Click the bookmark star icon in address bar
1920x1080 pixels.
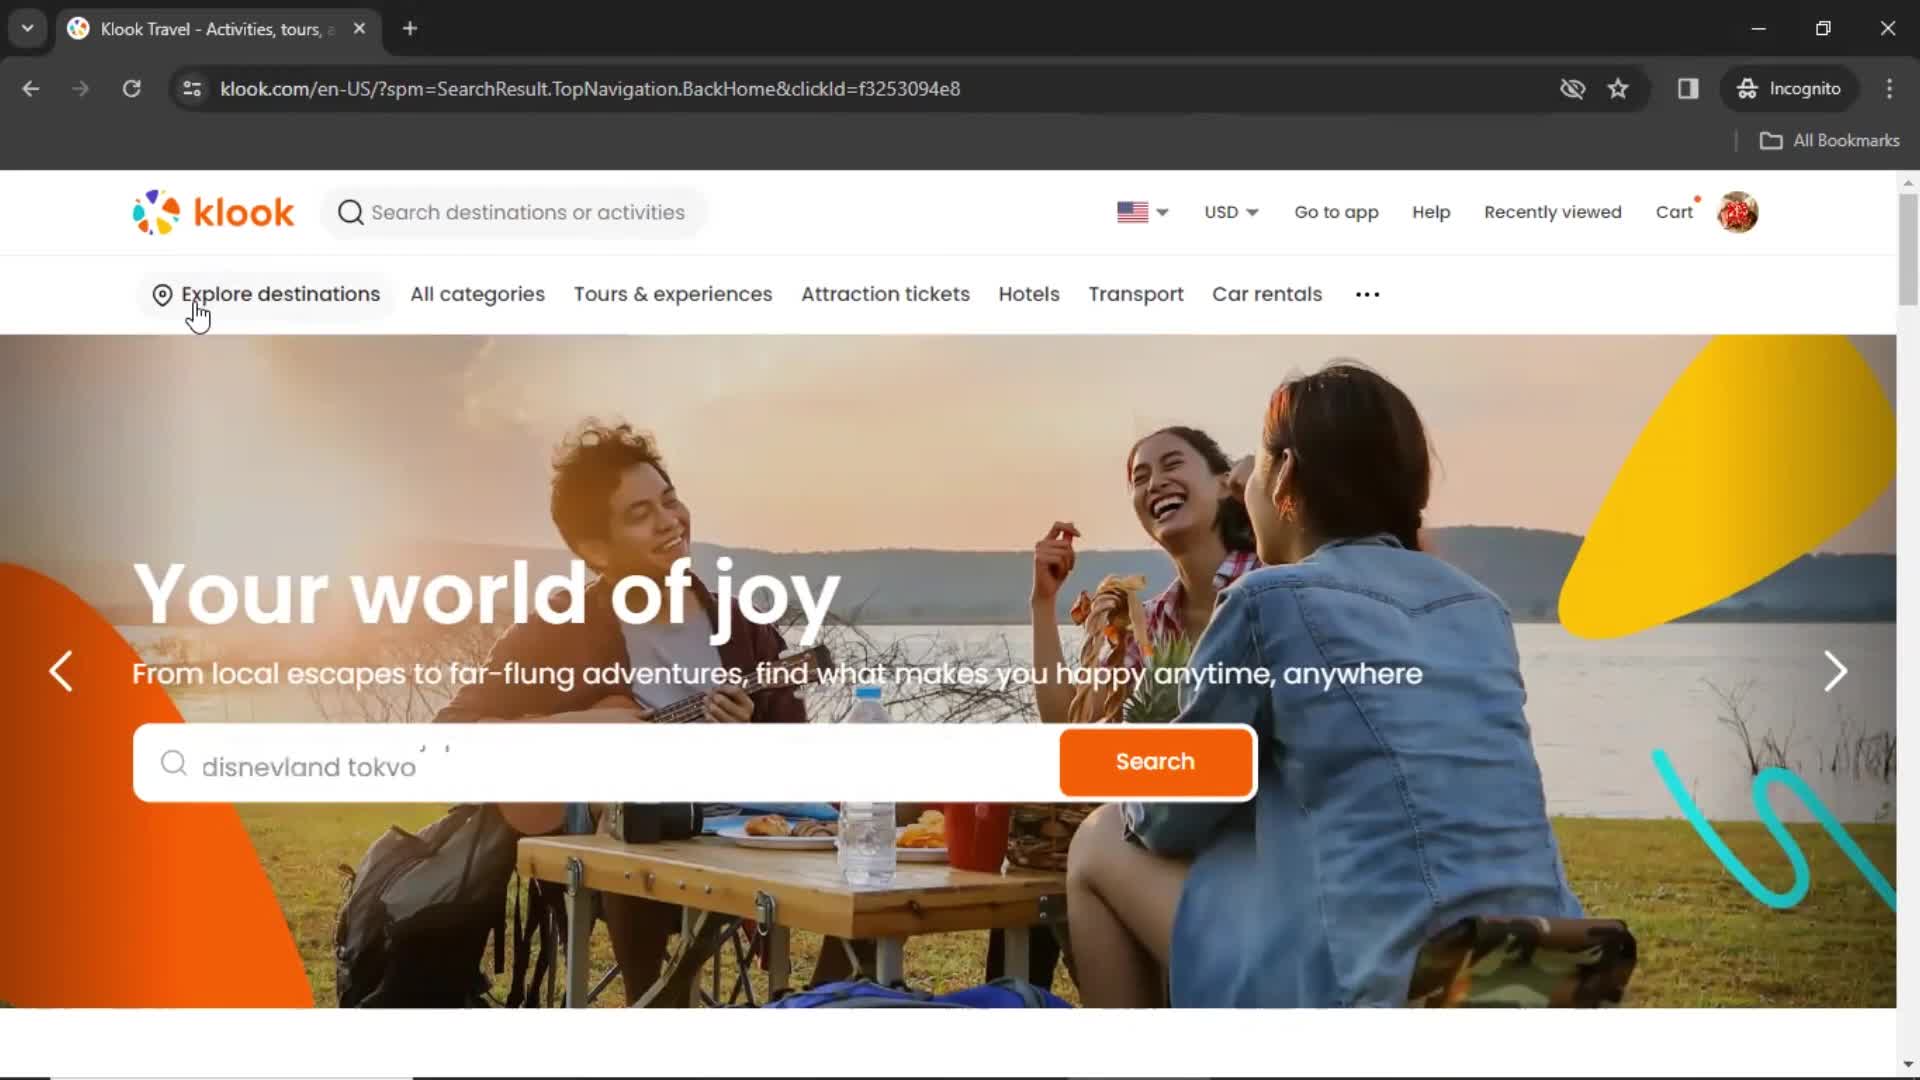(1617, 88)
